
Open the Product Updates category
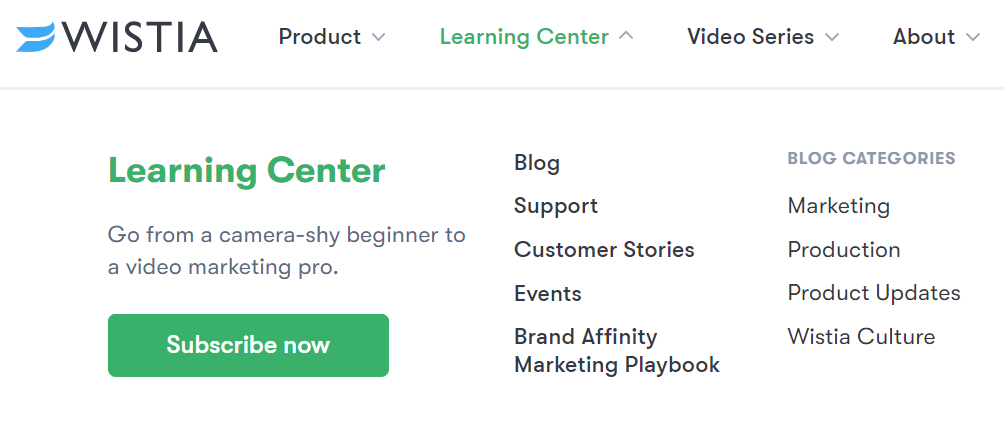[874, 293]
